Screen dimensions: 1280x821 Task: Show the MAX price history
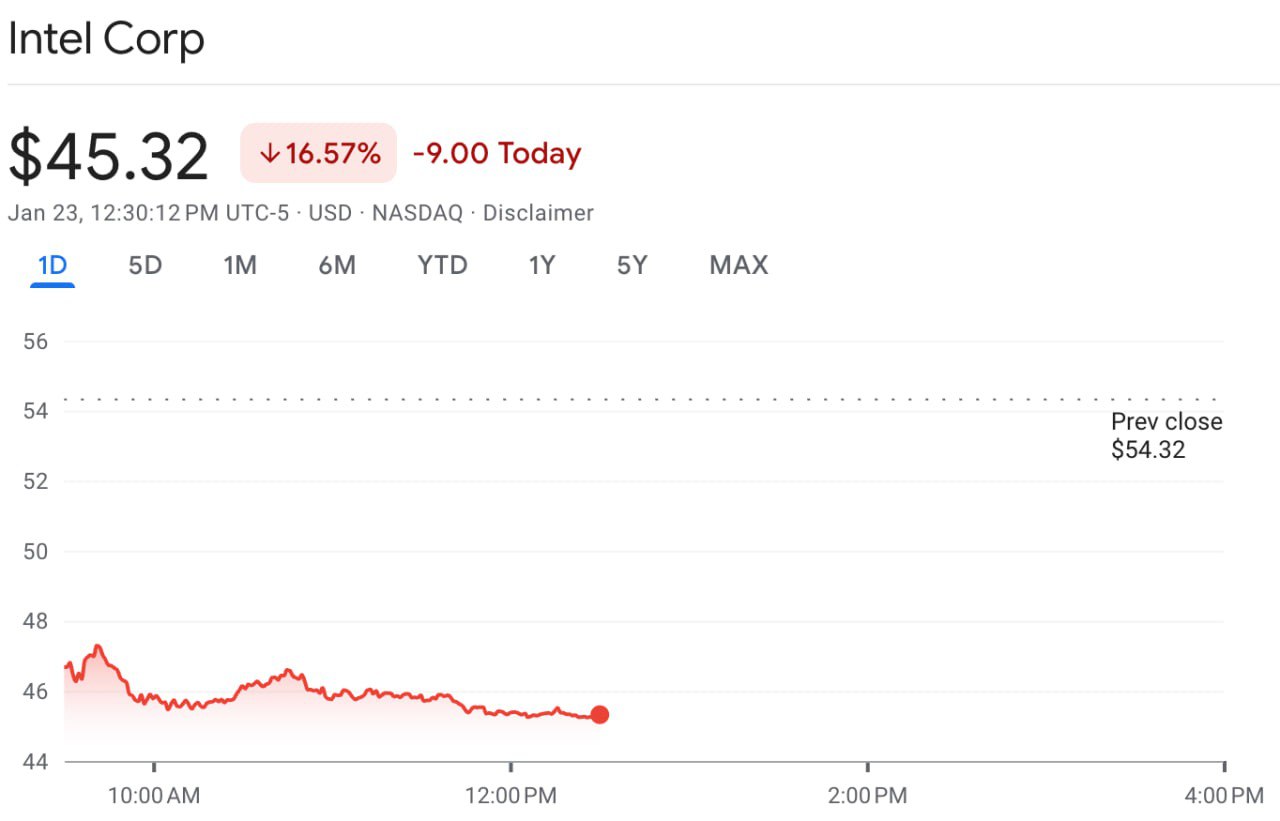[x=739, y=266]
